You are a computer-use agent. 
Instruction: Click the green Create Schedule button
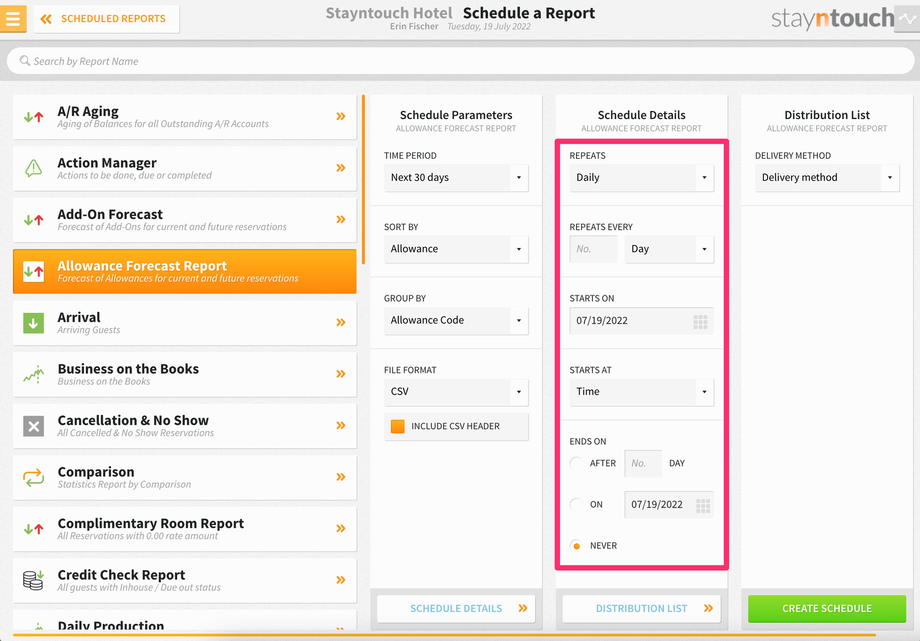pyautogui.click(x=827, y=609)
